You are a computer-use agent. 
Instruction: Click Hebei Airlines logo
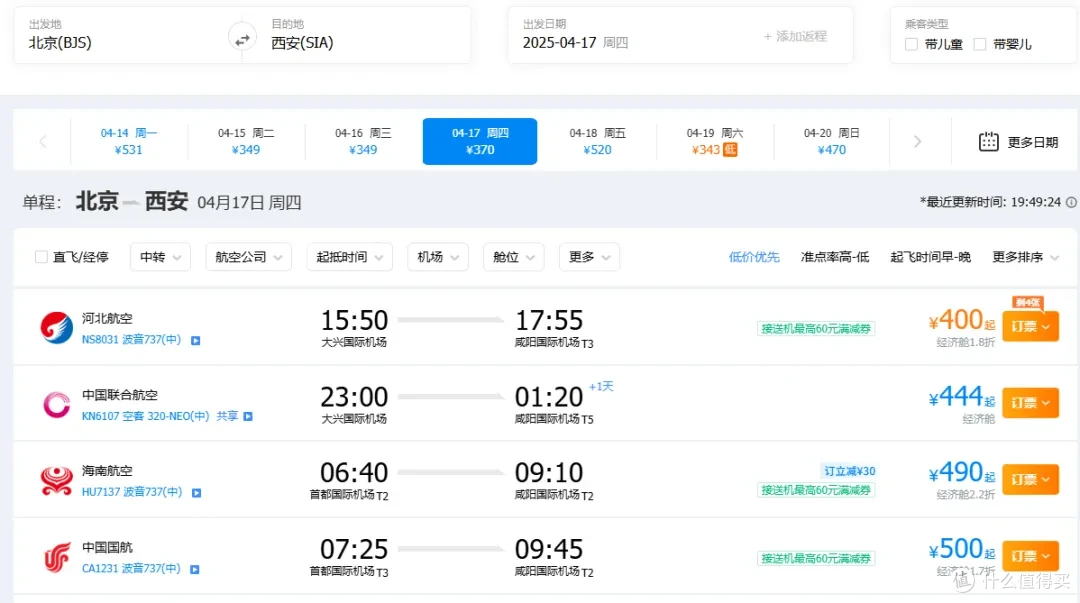(x=56, y=327)
